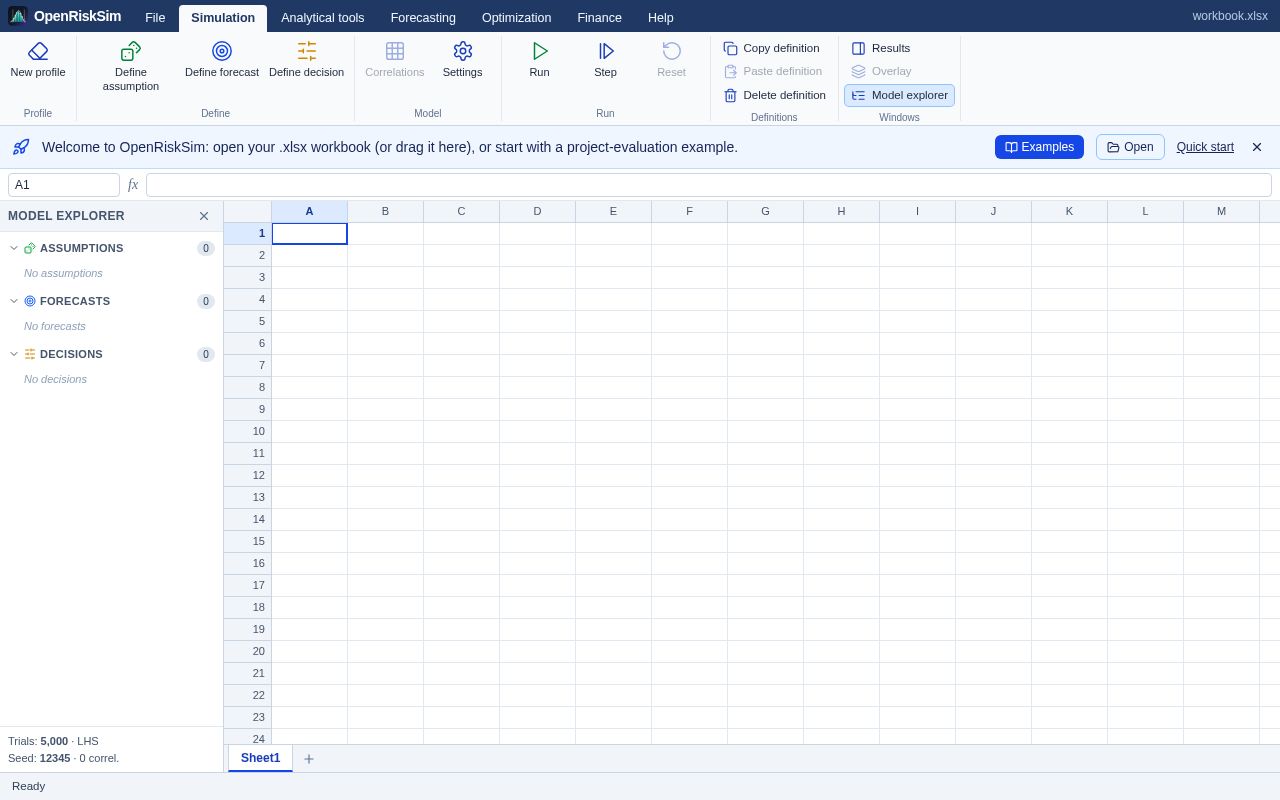The image size is (1280, 800).
Task: Close the Model Explorer panel
Action: tap(204, 216)
